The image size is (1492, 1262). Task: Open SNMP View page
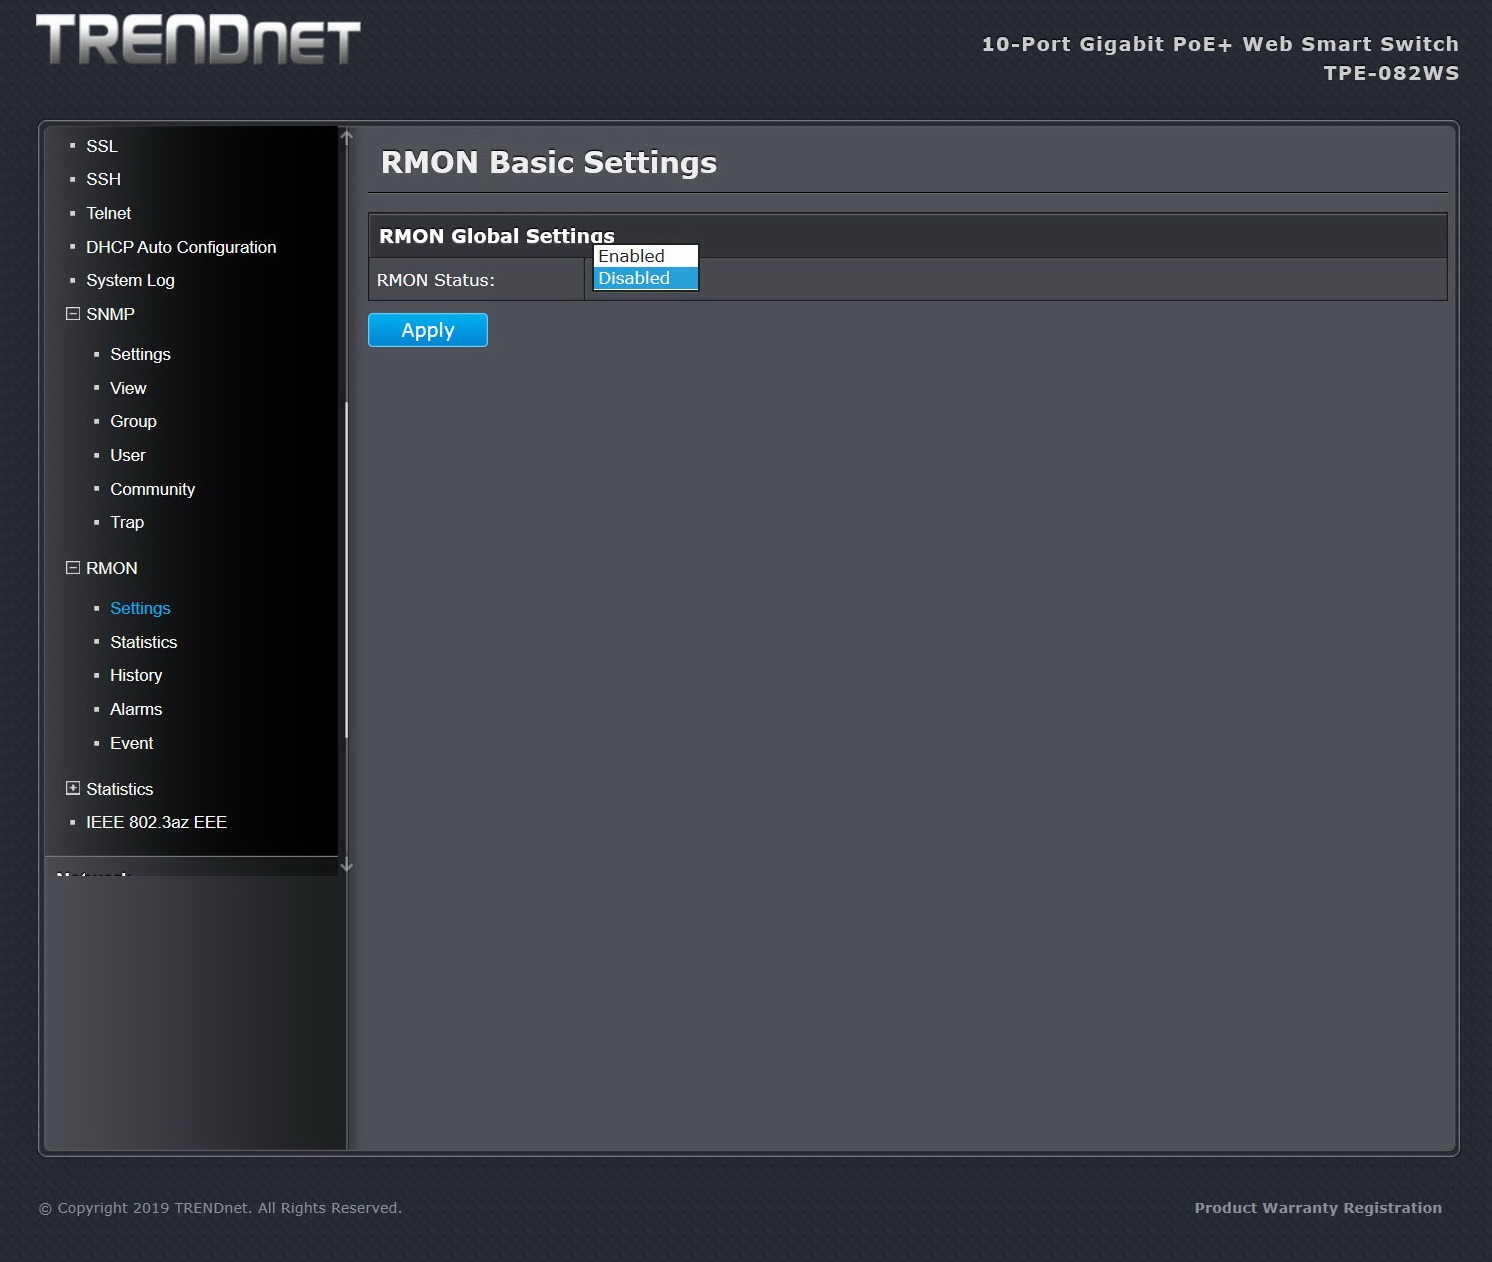[x=128, y=388]
